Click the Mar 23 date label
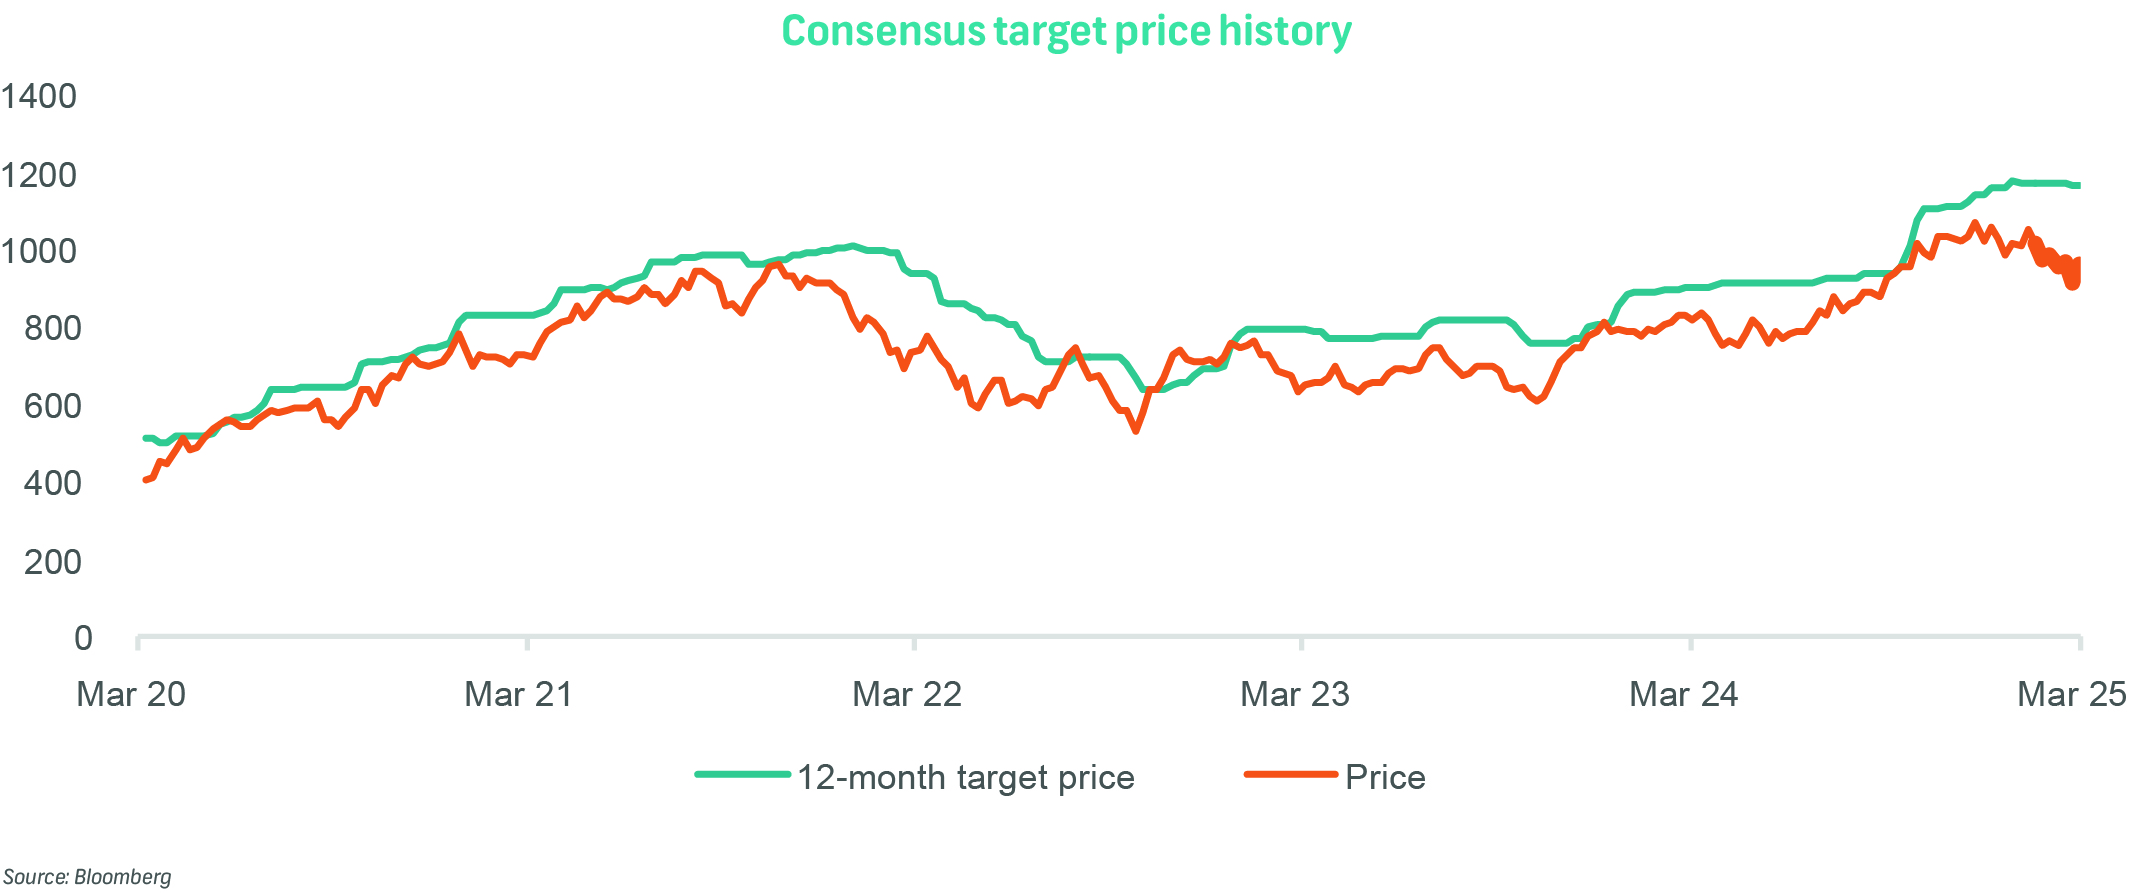 [x=1295, y=694]
